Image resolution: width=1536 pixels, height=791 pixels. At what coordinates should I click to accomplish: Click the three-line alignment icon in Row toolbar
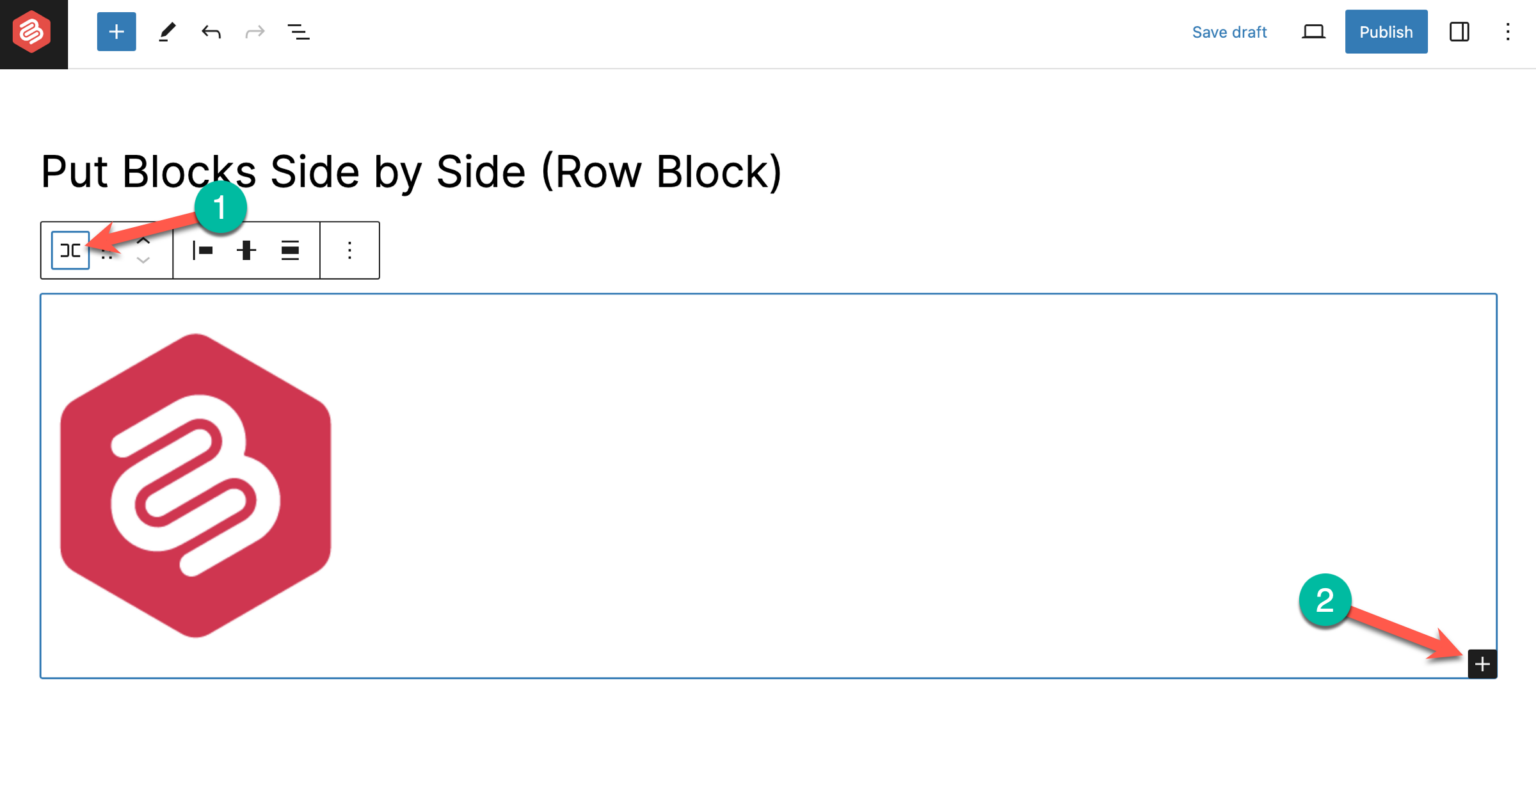click(289, 250)
